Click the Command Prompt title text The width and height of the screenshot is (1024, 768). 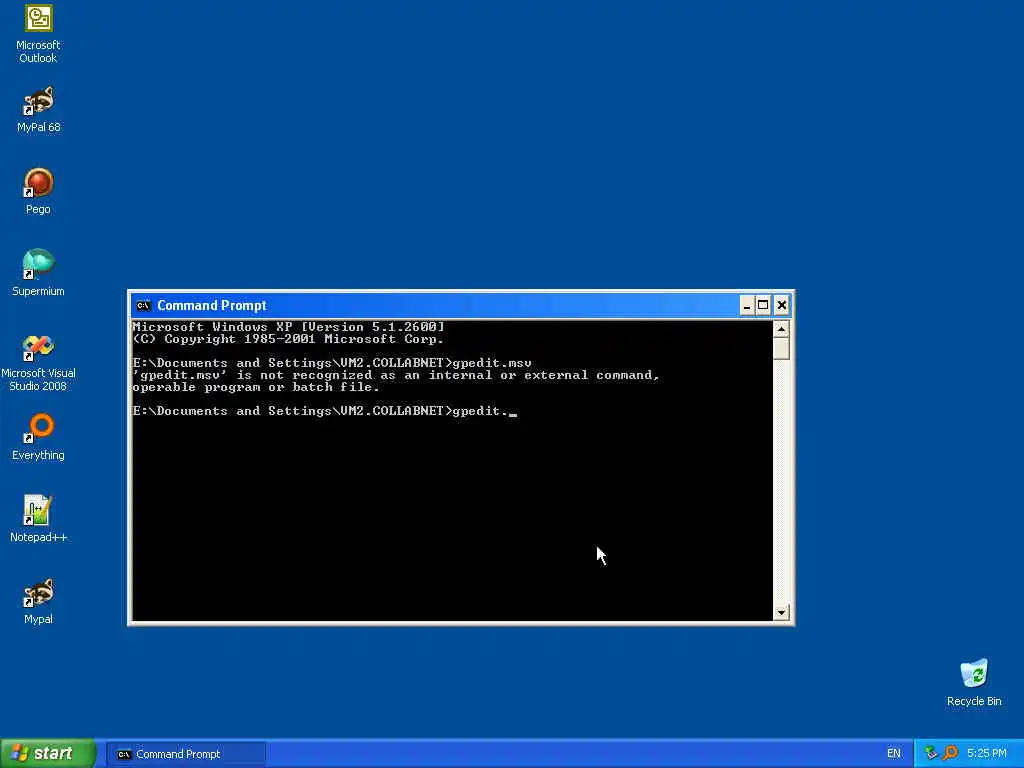[x=212, y=305]
